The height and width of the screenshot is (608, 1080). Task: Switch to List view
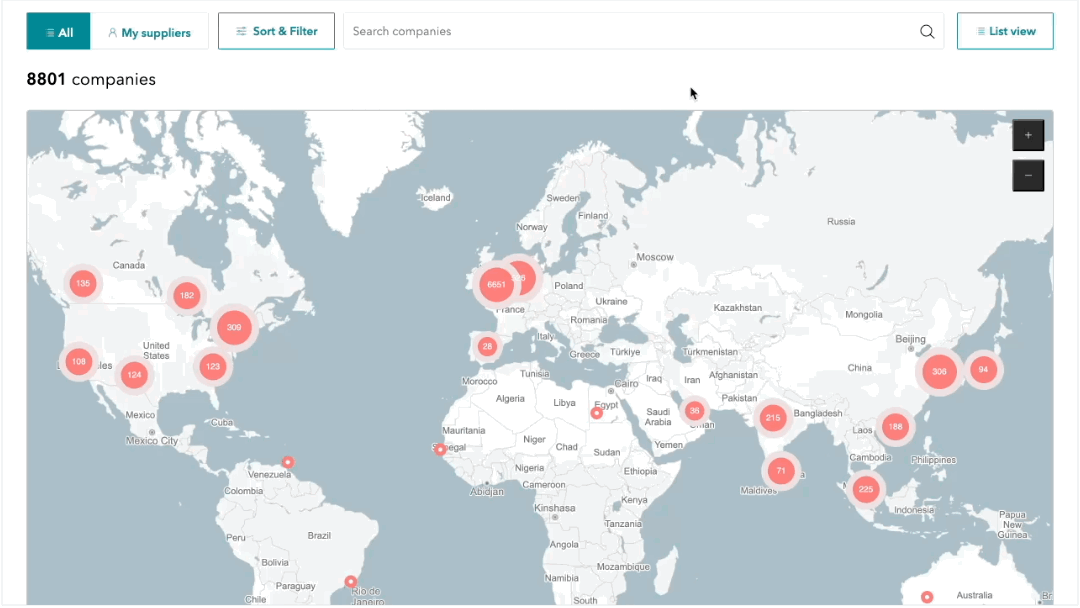[1005, 31]
